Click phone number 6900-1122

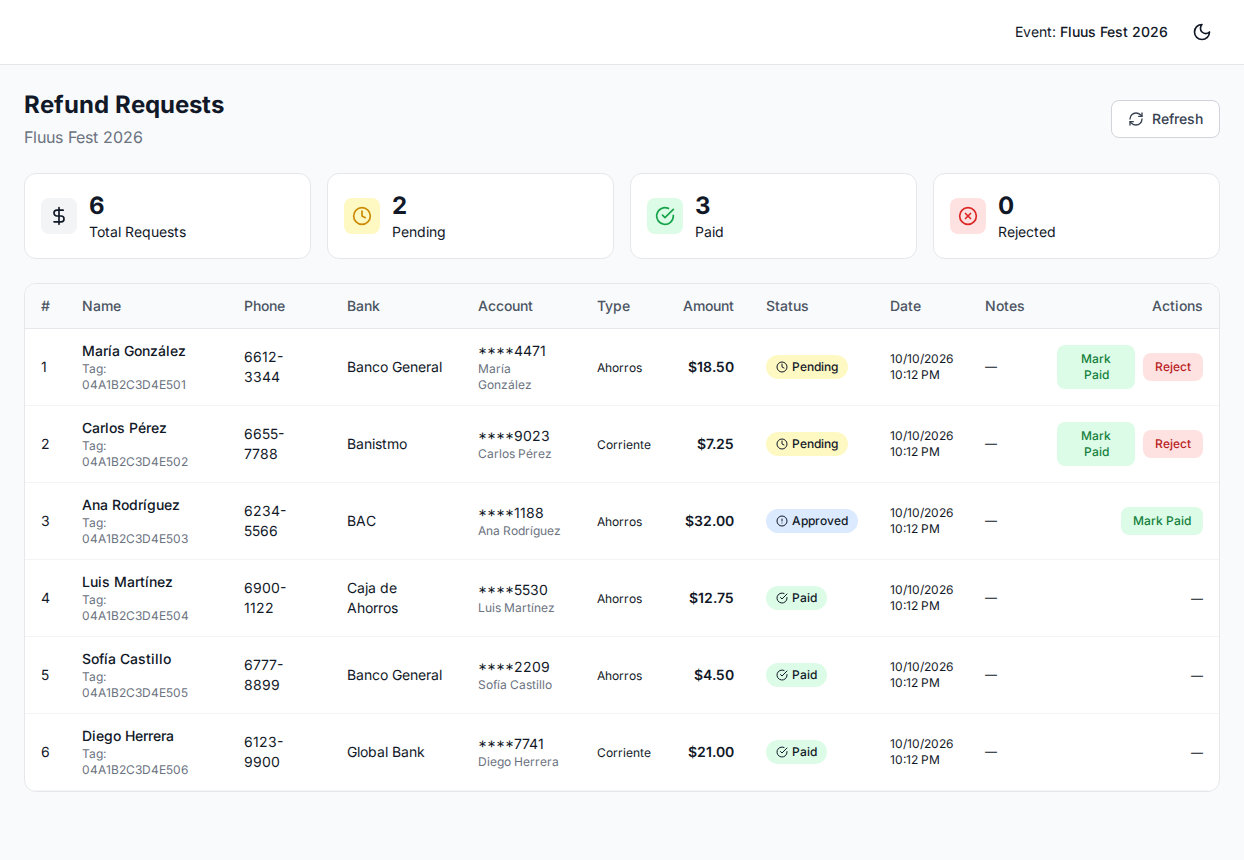(x=265, y=598)
